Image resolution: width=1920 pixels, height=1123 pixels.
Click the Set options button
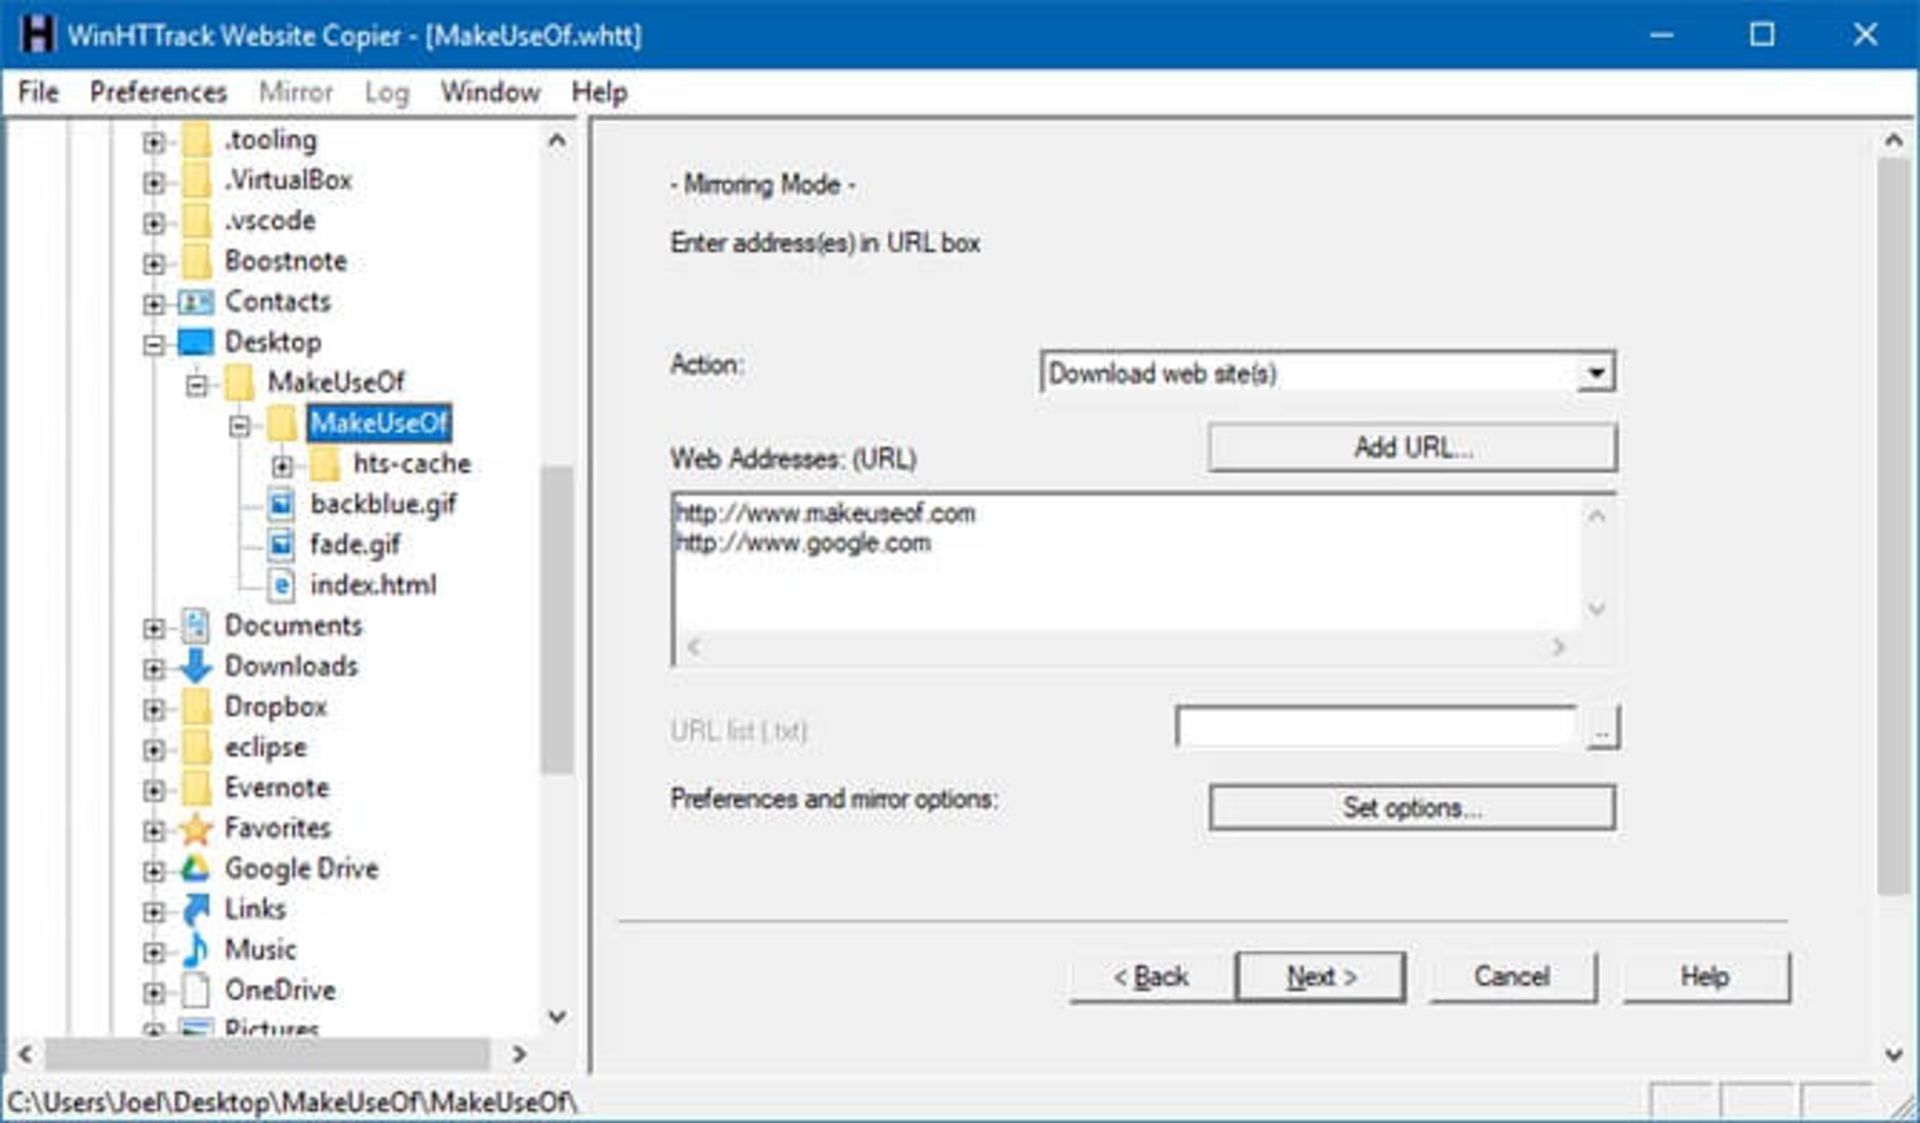point(1411,807)
